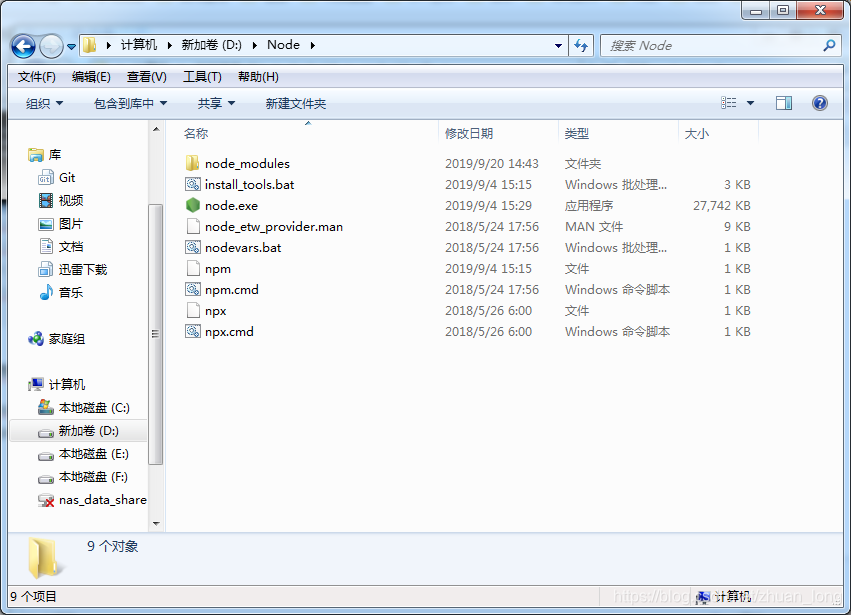Click the greyed Forward arrow button
This screenshot has width=851, height=615.
coord(52,46)
